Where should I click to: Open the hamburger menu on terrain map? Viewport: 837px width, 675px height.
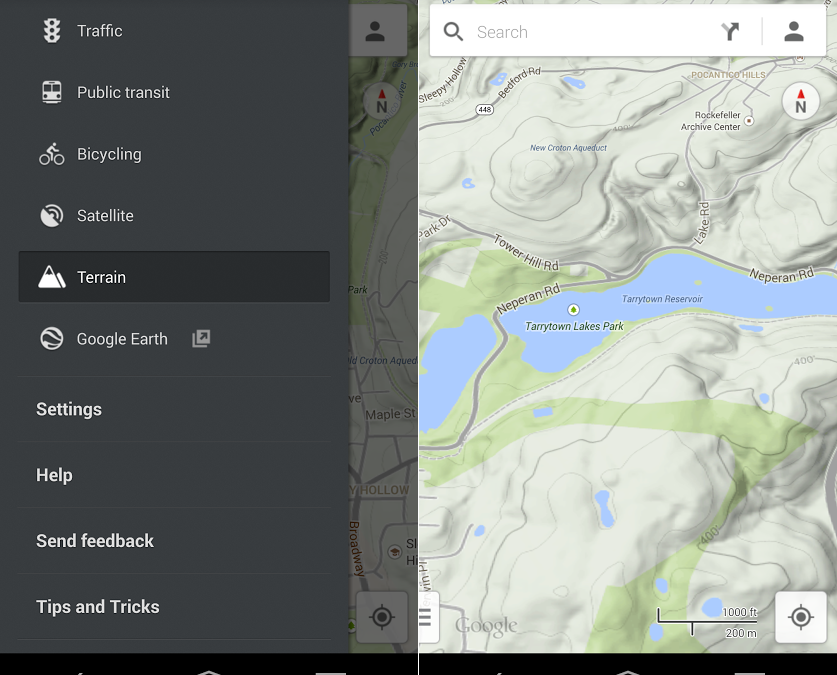point(428,617)
